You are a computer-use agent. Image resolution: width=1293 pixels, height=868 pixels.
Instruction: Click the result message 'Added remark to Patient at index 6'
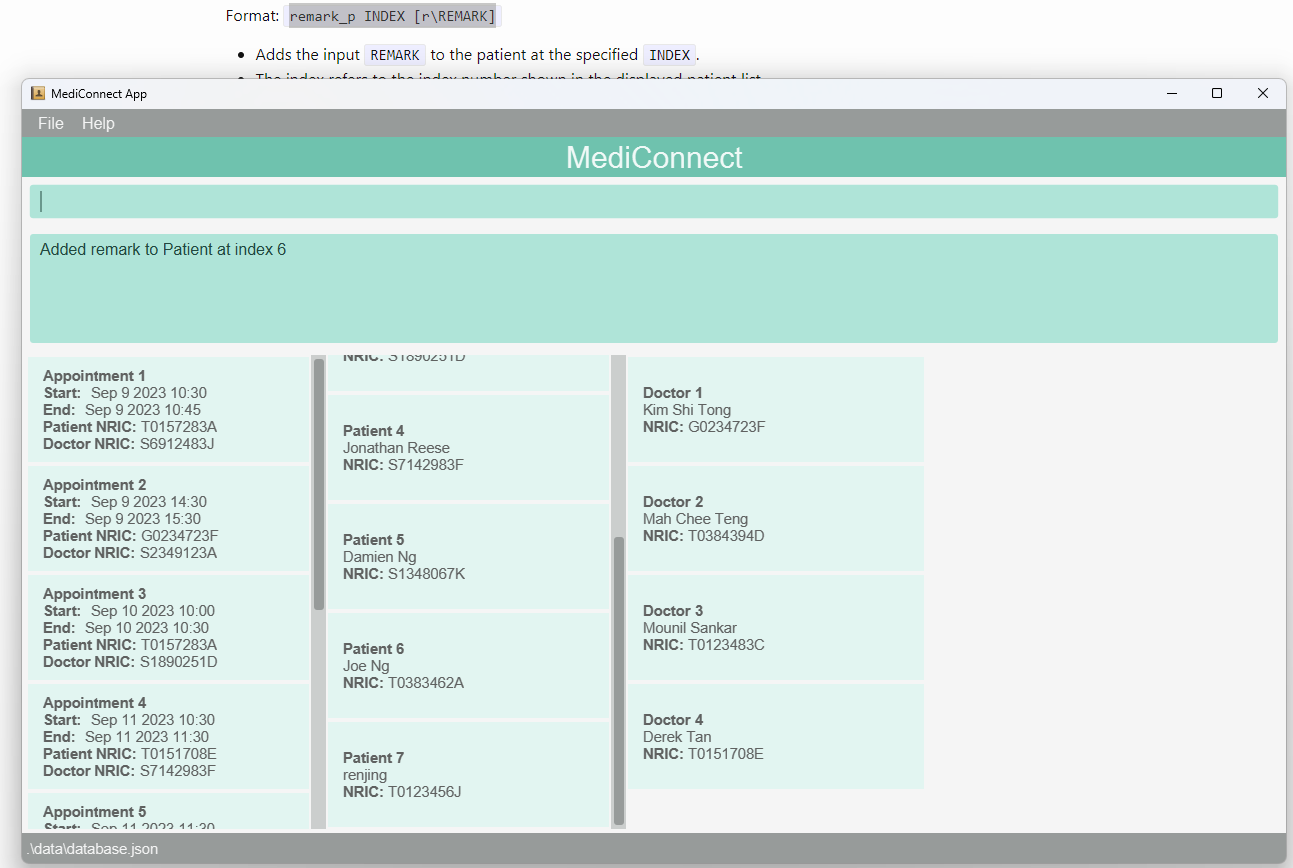click(163, 249)
